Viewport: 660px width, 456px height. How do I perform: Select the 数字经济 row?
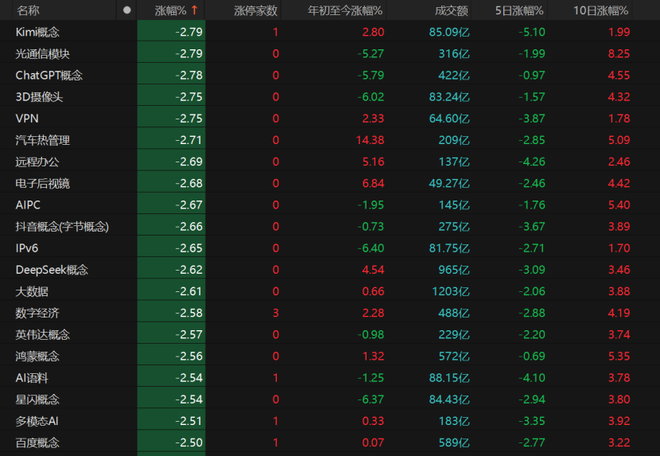pos(37,313)
